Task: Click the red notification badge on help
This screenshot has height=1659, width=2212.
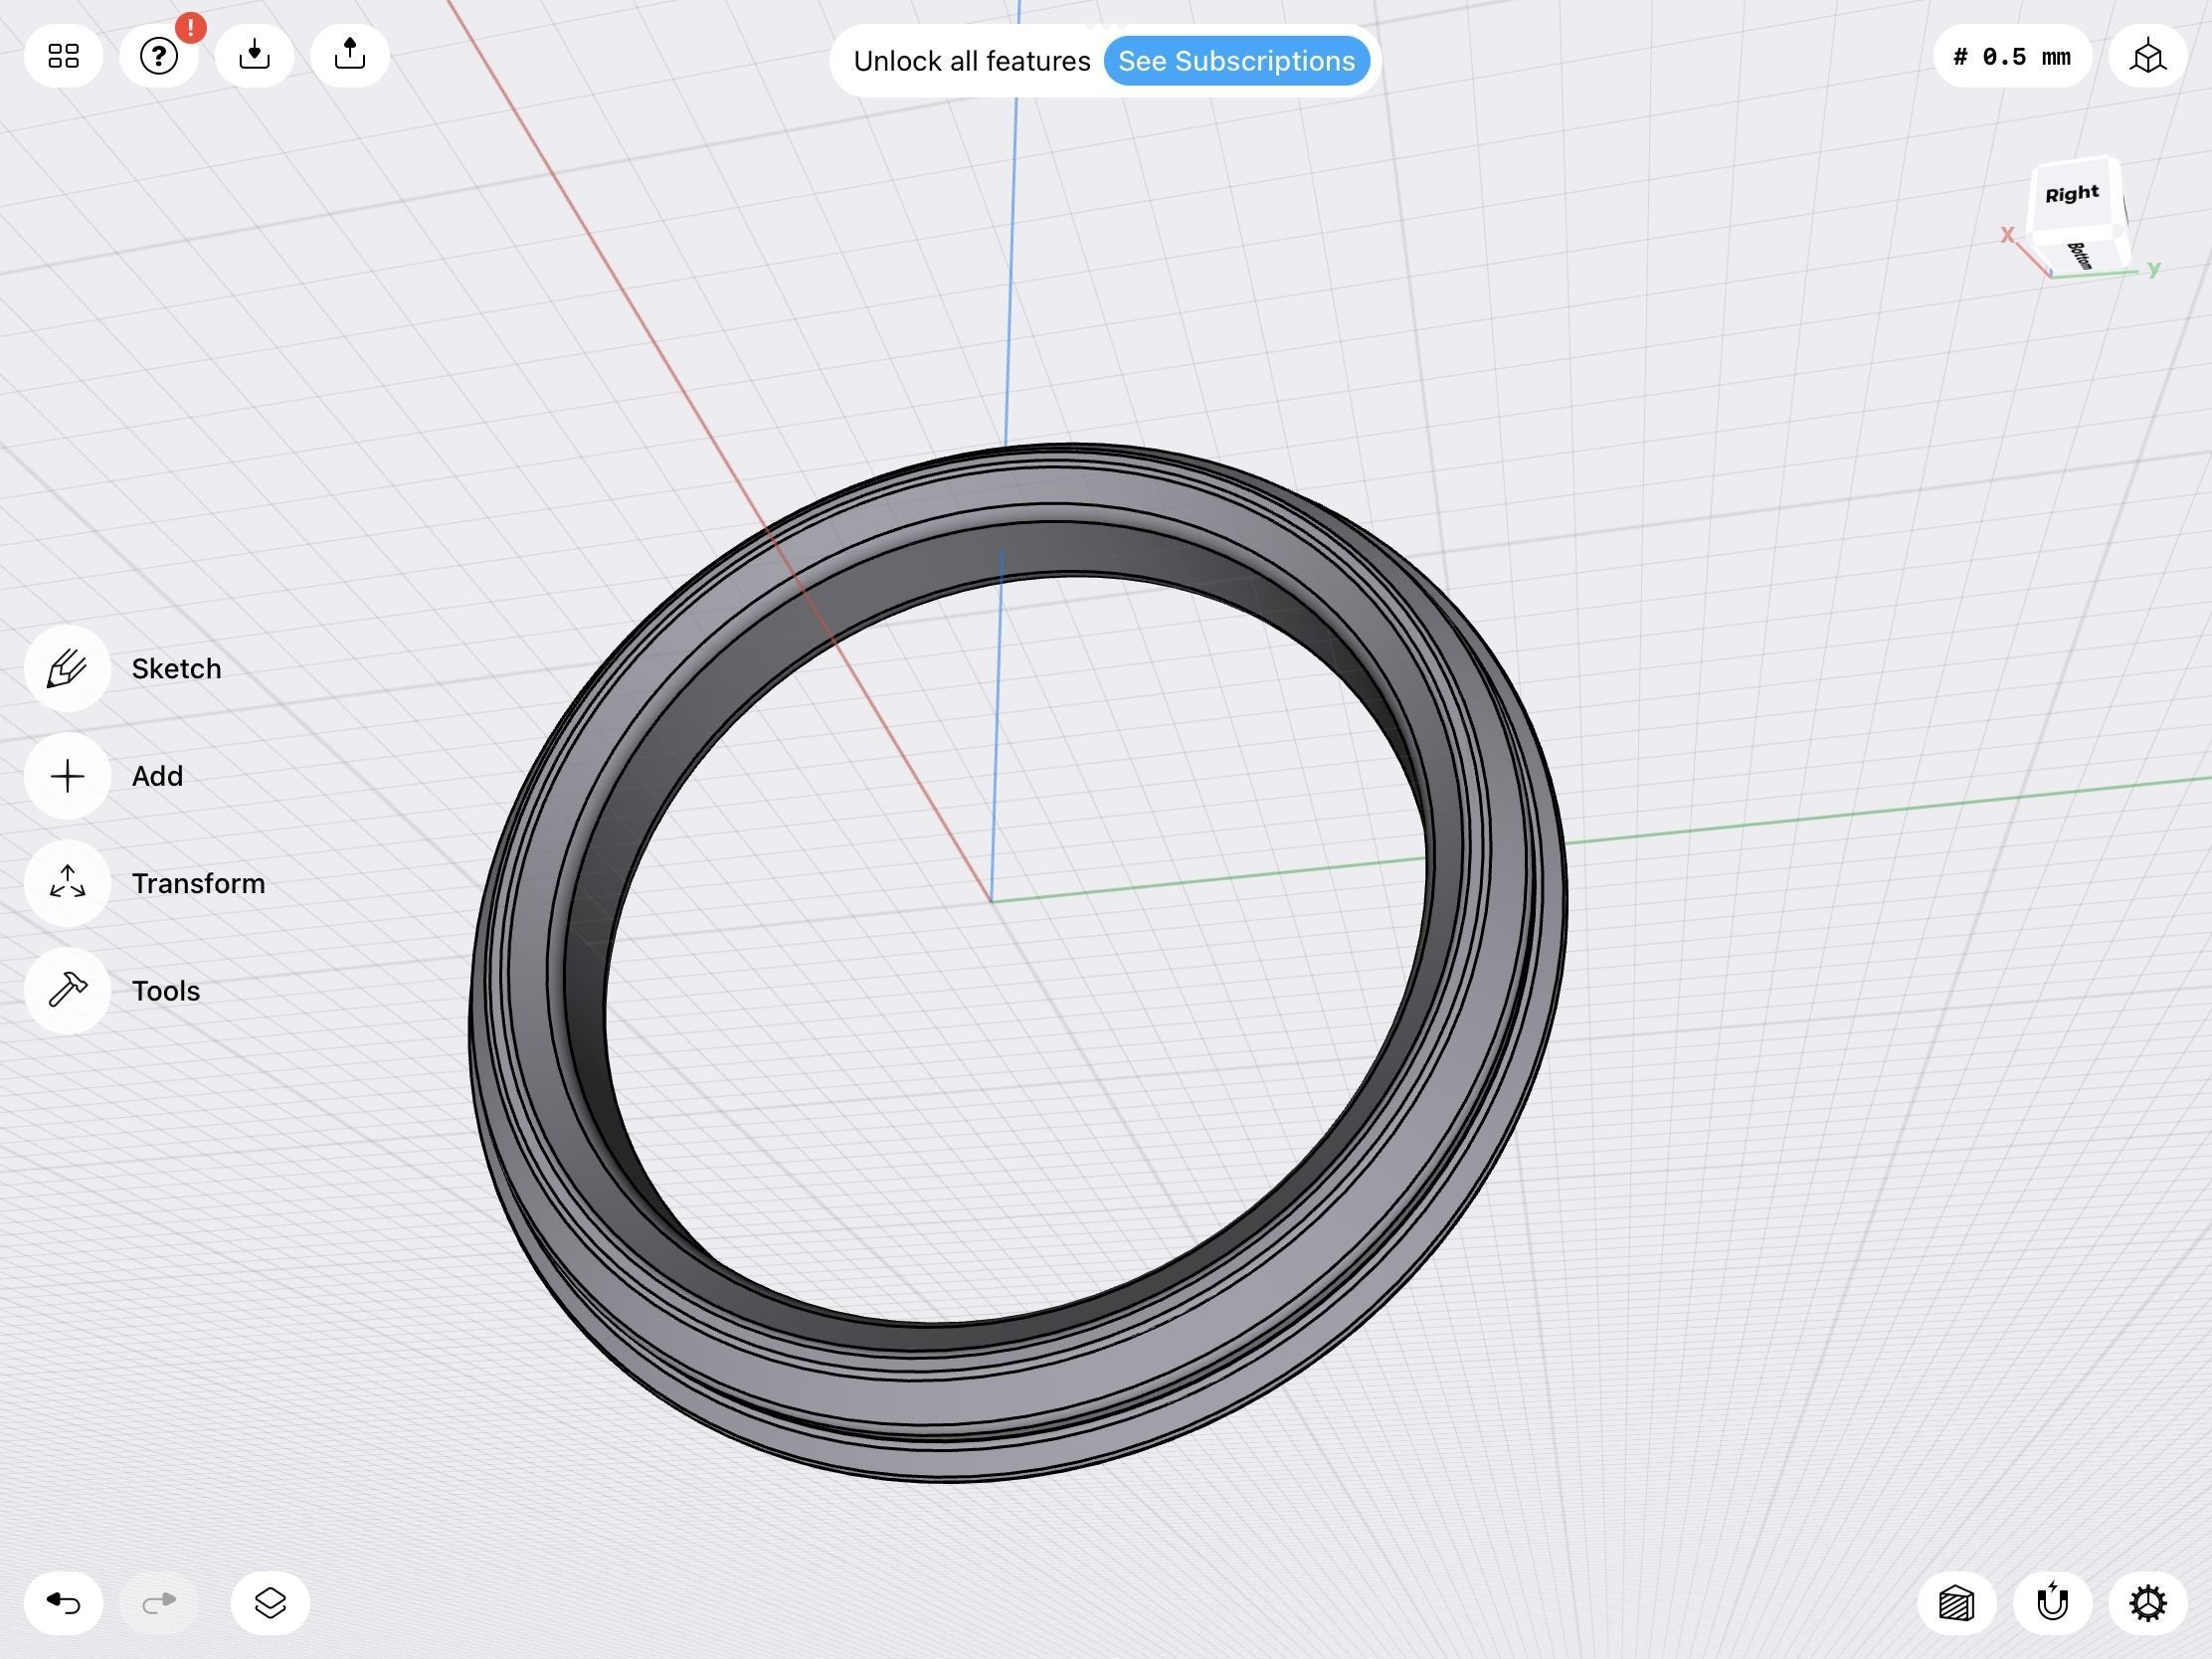Action: [x=190, y=28]
